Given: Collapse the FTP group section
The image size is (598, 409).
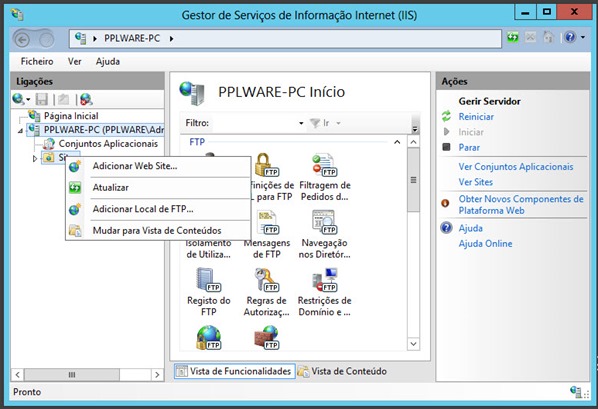Looking at the screenshot, I should pos(397,142).
